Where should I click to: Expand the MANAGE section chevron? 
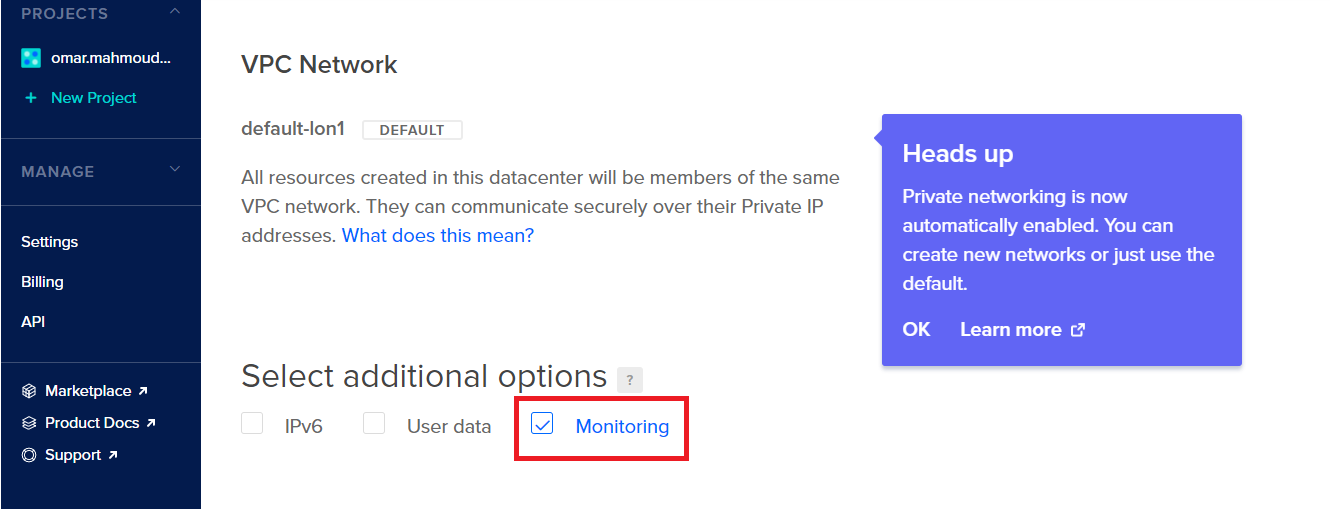click(175, 170)
